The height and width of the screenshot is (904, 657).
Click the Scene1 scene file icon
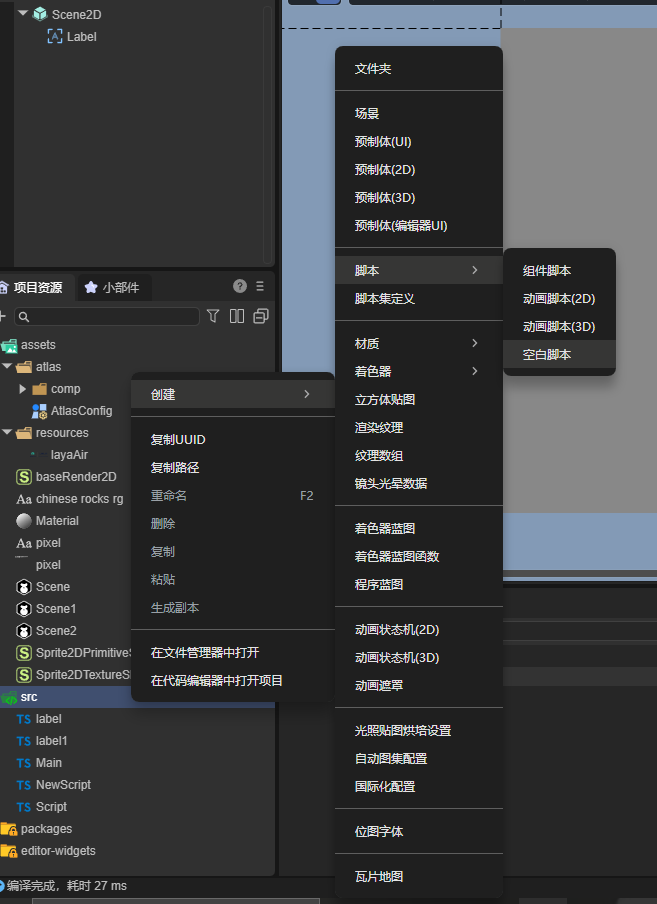coord(24,609)
